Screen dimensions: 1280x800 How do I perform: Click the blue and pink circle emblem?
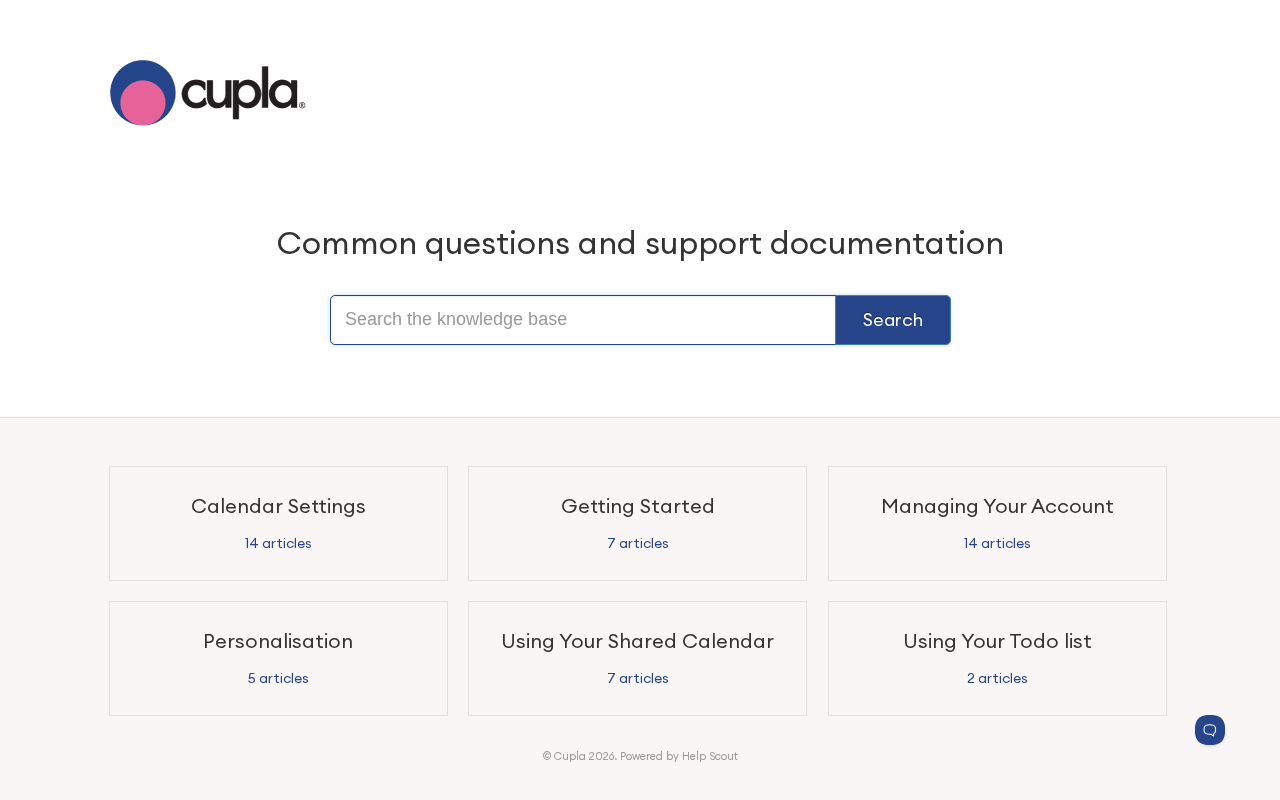click(142, 93)
